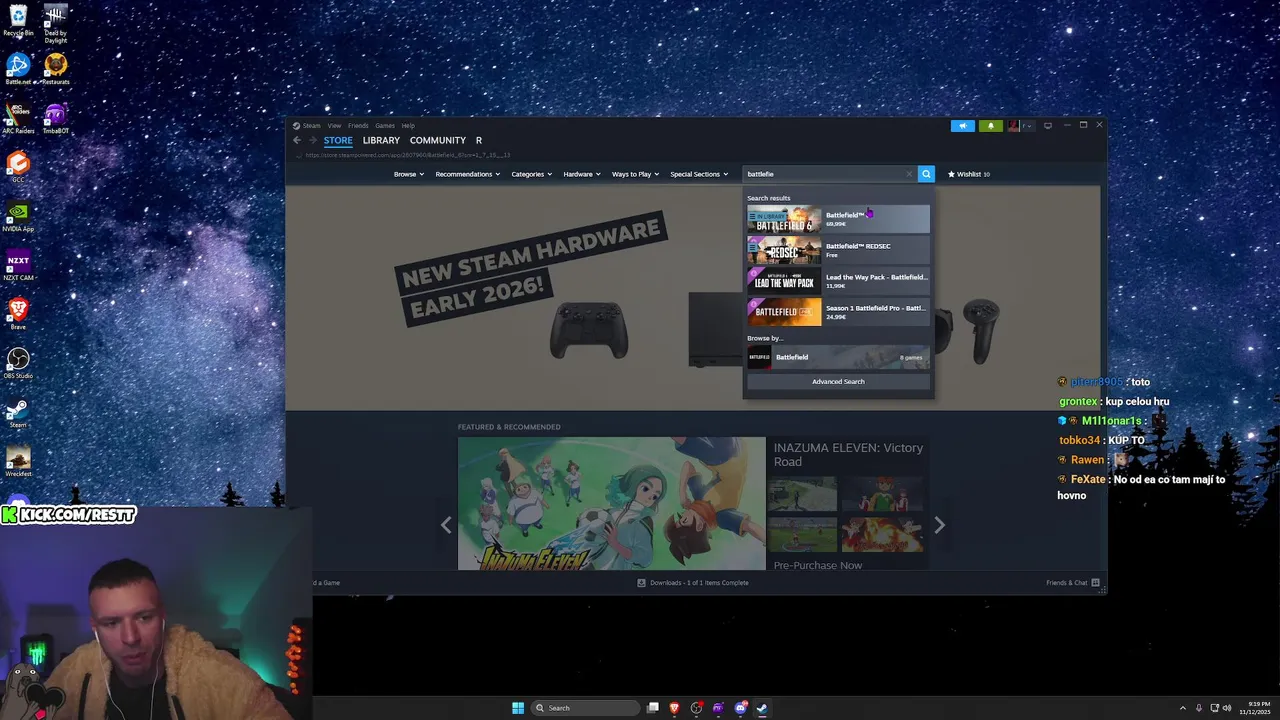
Task: Open the Help menu
Action: pos(408,126)
